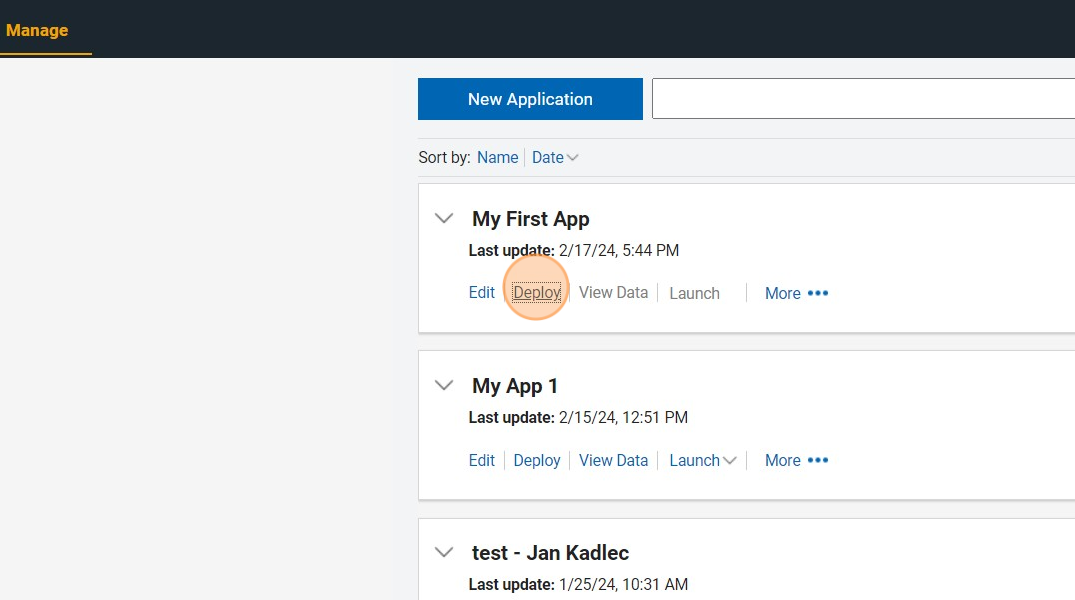Focus the search field beside New Application
The image size is (1075, 600).
pyautogui.click(x=860, y=99)
